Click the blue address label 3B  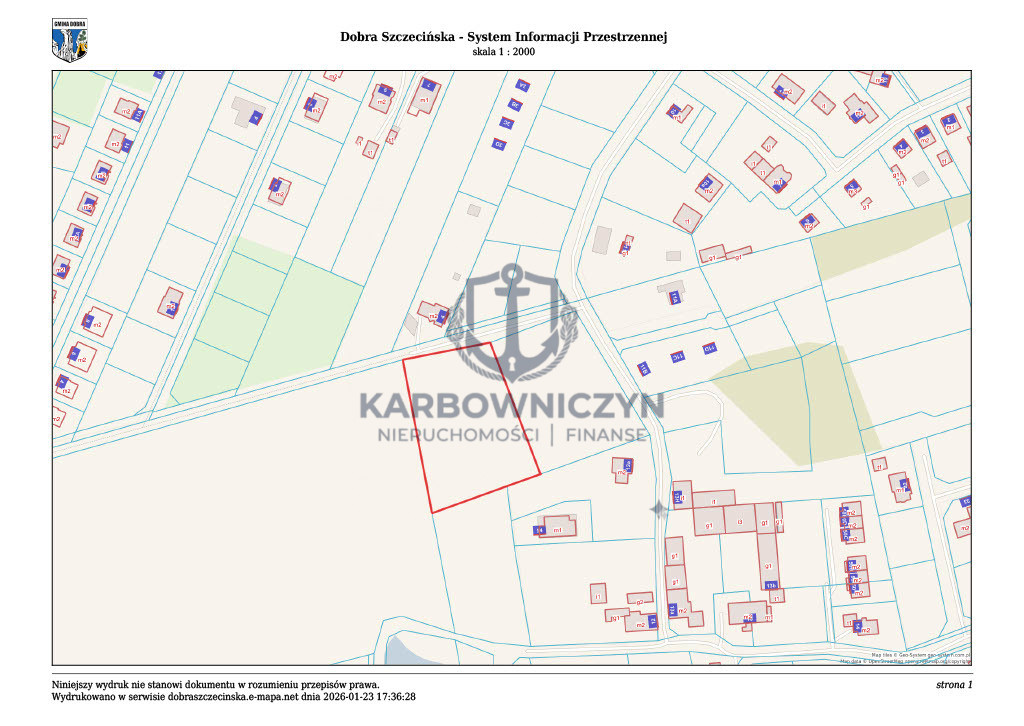click(x=515, y=104)
